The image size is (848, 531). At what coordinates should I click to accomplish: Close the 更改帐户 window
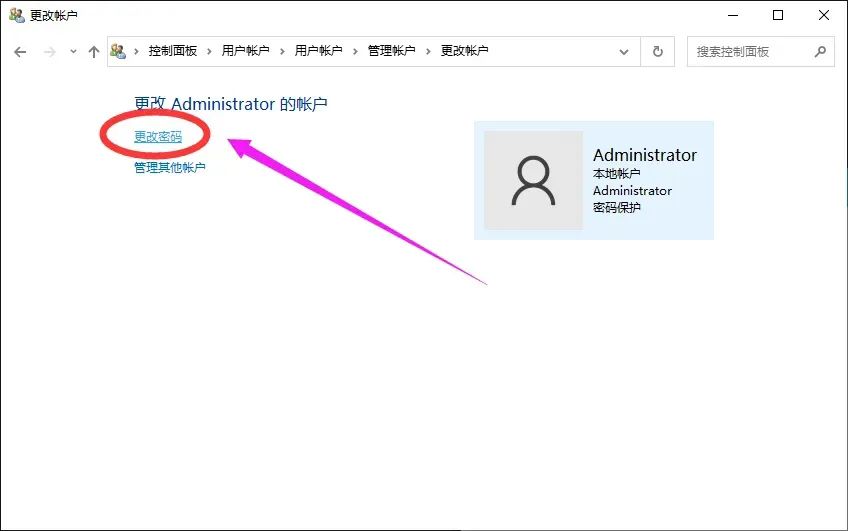point(824,15)
